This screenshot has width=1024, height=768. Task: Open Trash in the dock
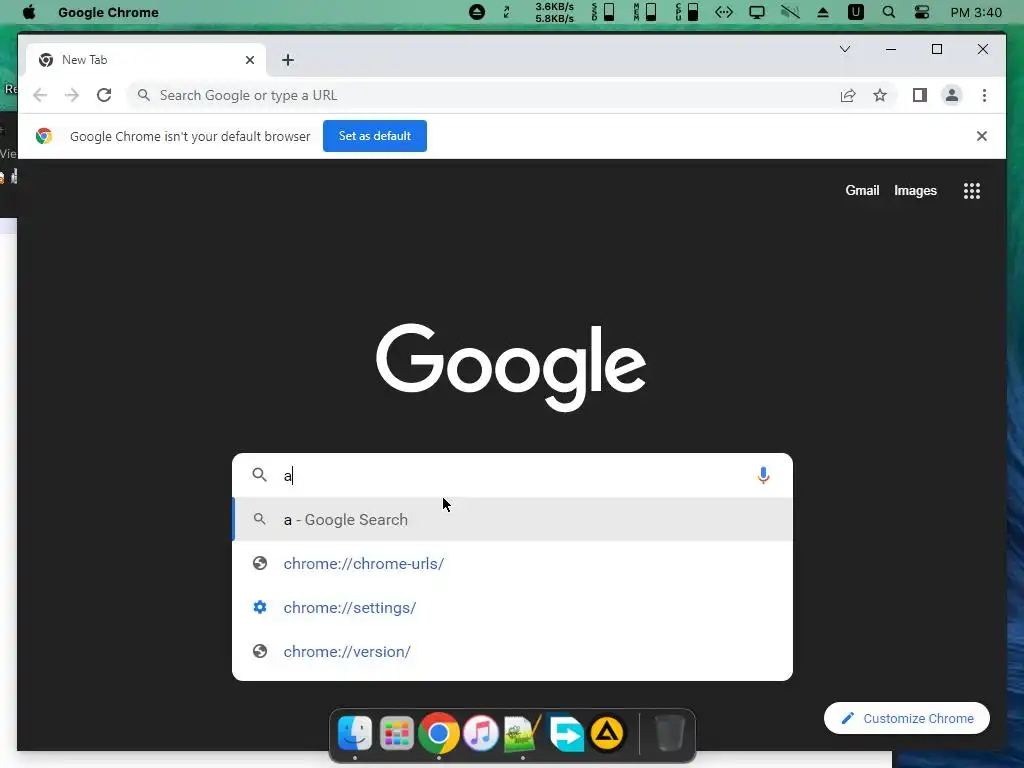tap(669, 733)
